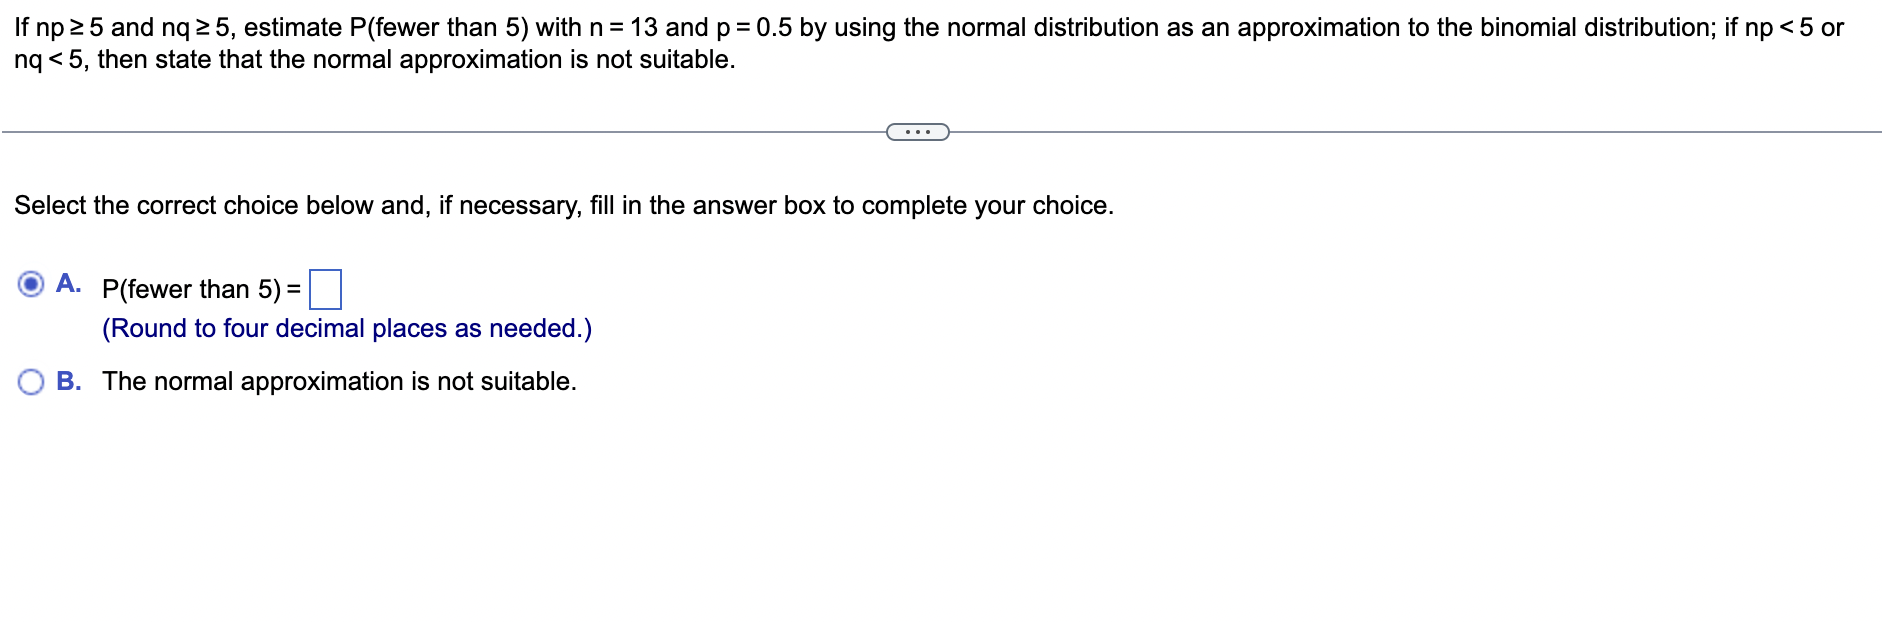This screenshot has height=622, width=1882.
Task: Select answer choice B radio button
Action: click(33, 379)
